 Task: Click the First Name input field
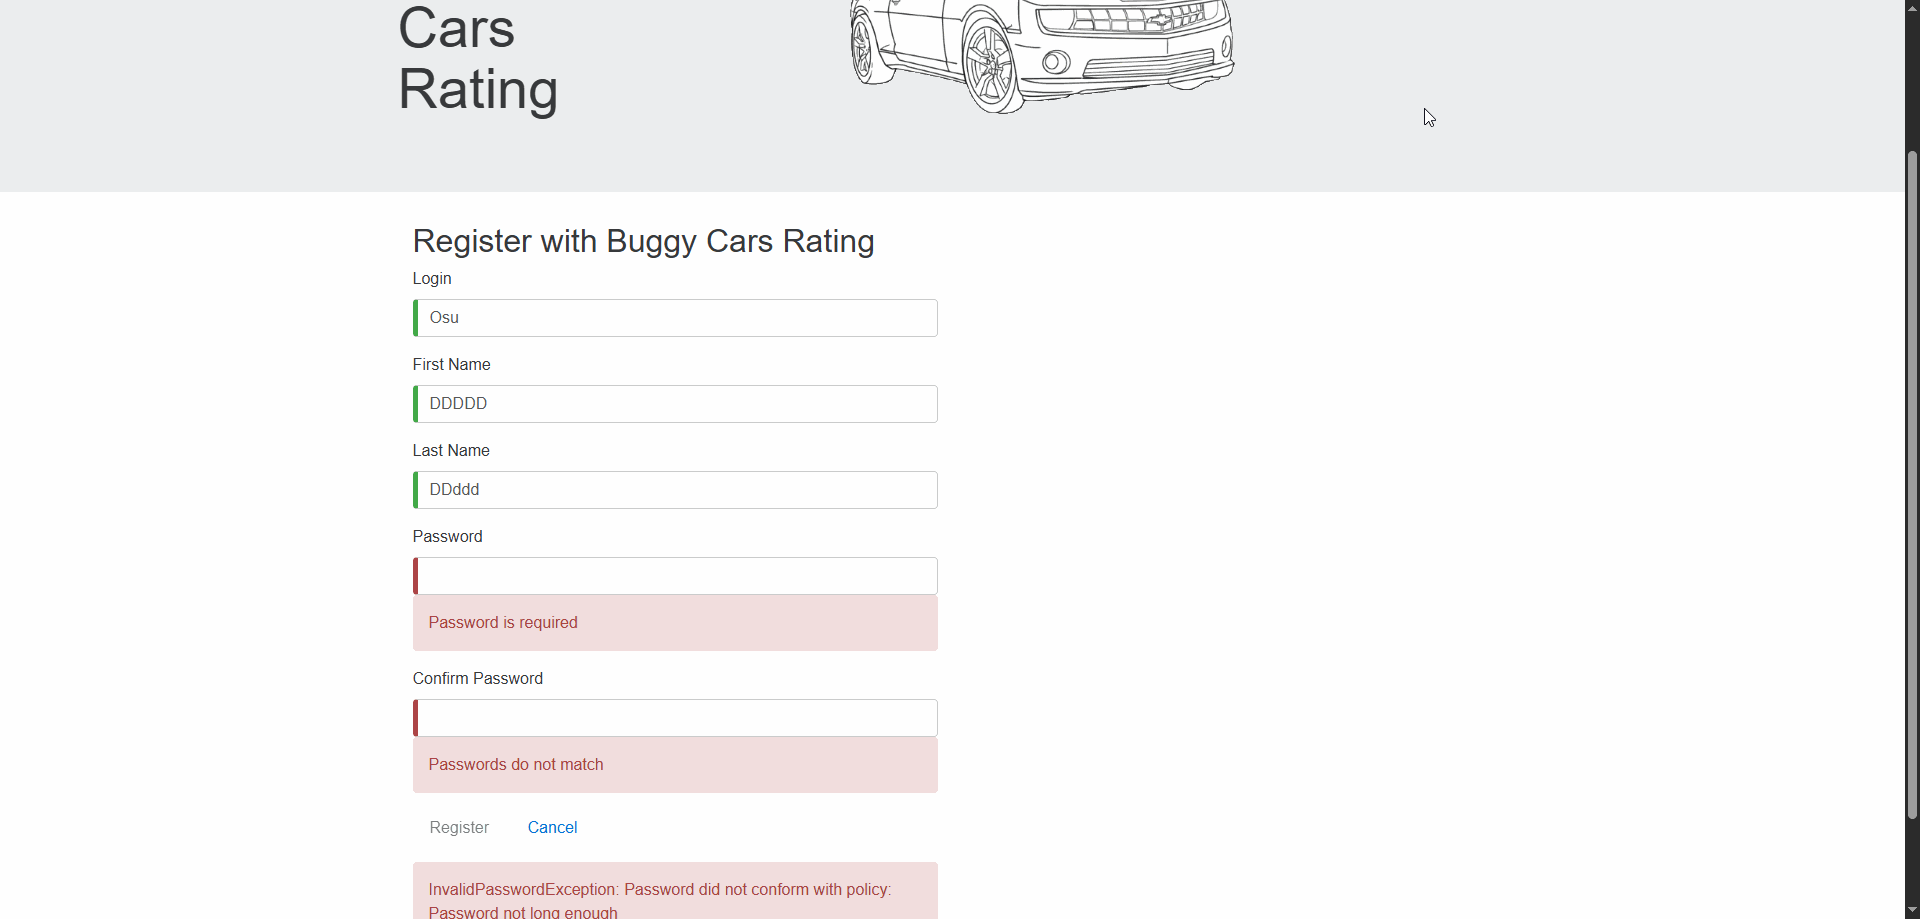676,404
